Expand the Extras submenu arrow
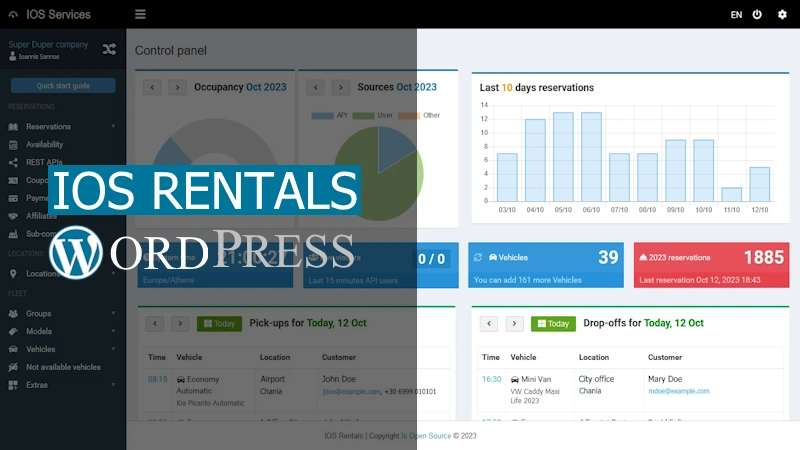 point(113,385)
